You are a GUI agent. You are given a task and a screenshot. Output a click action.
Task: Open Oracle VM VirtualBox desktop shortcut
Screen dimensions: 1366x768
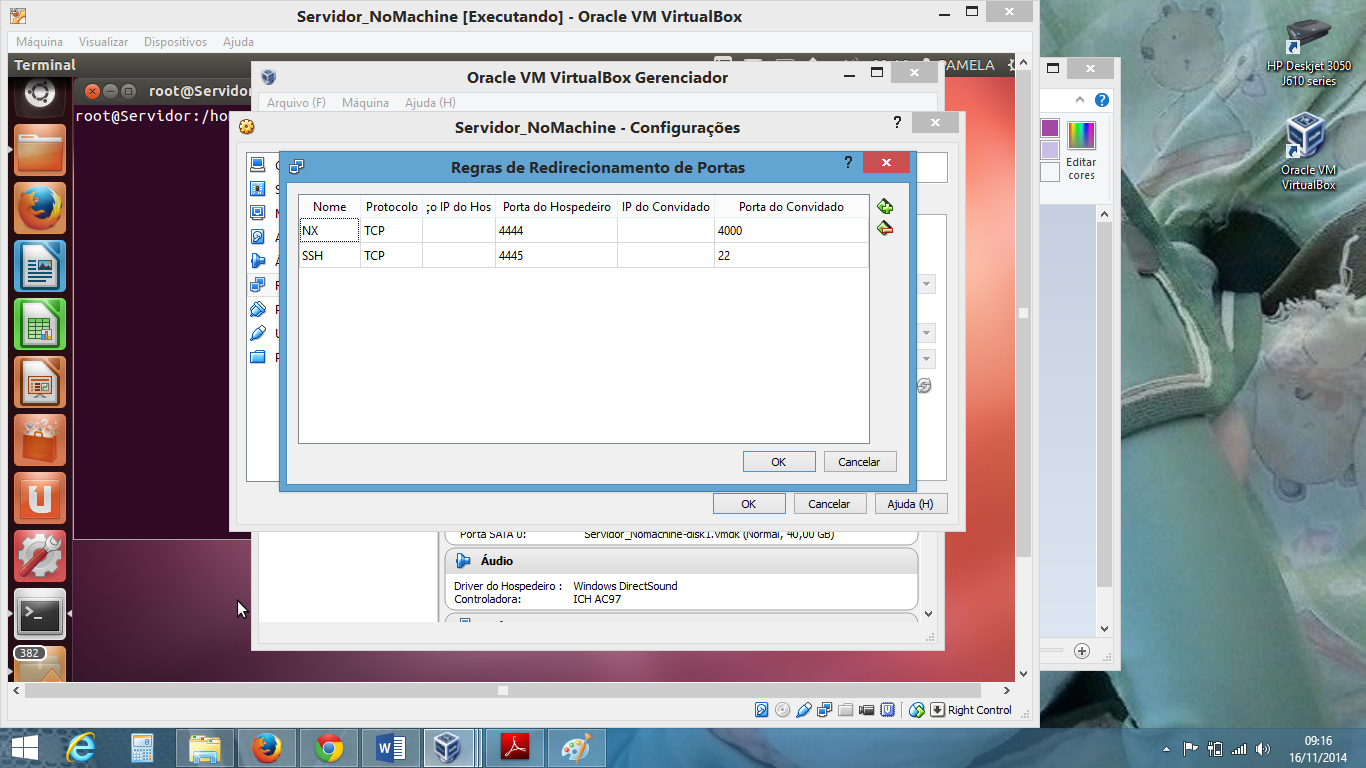click(1308, 153)
